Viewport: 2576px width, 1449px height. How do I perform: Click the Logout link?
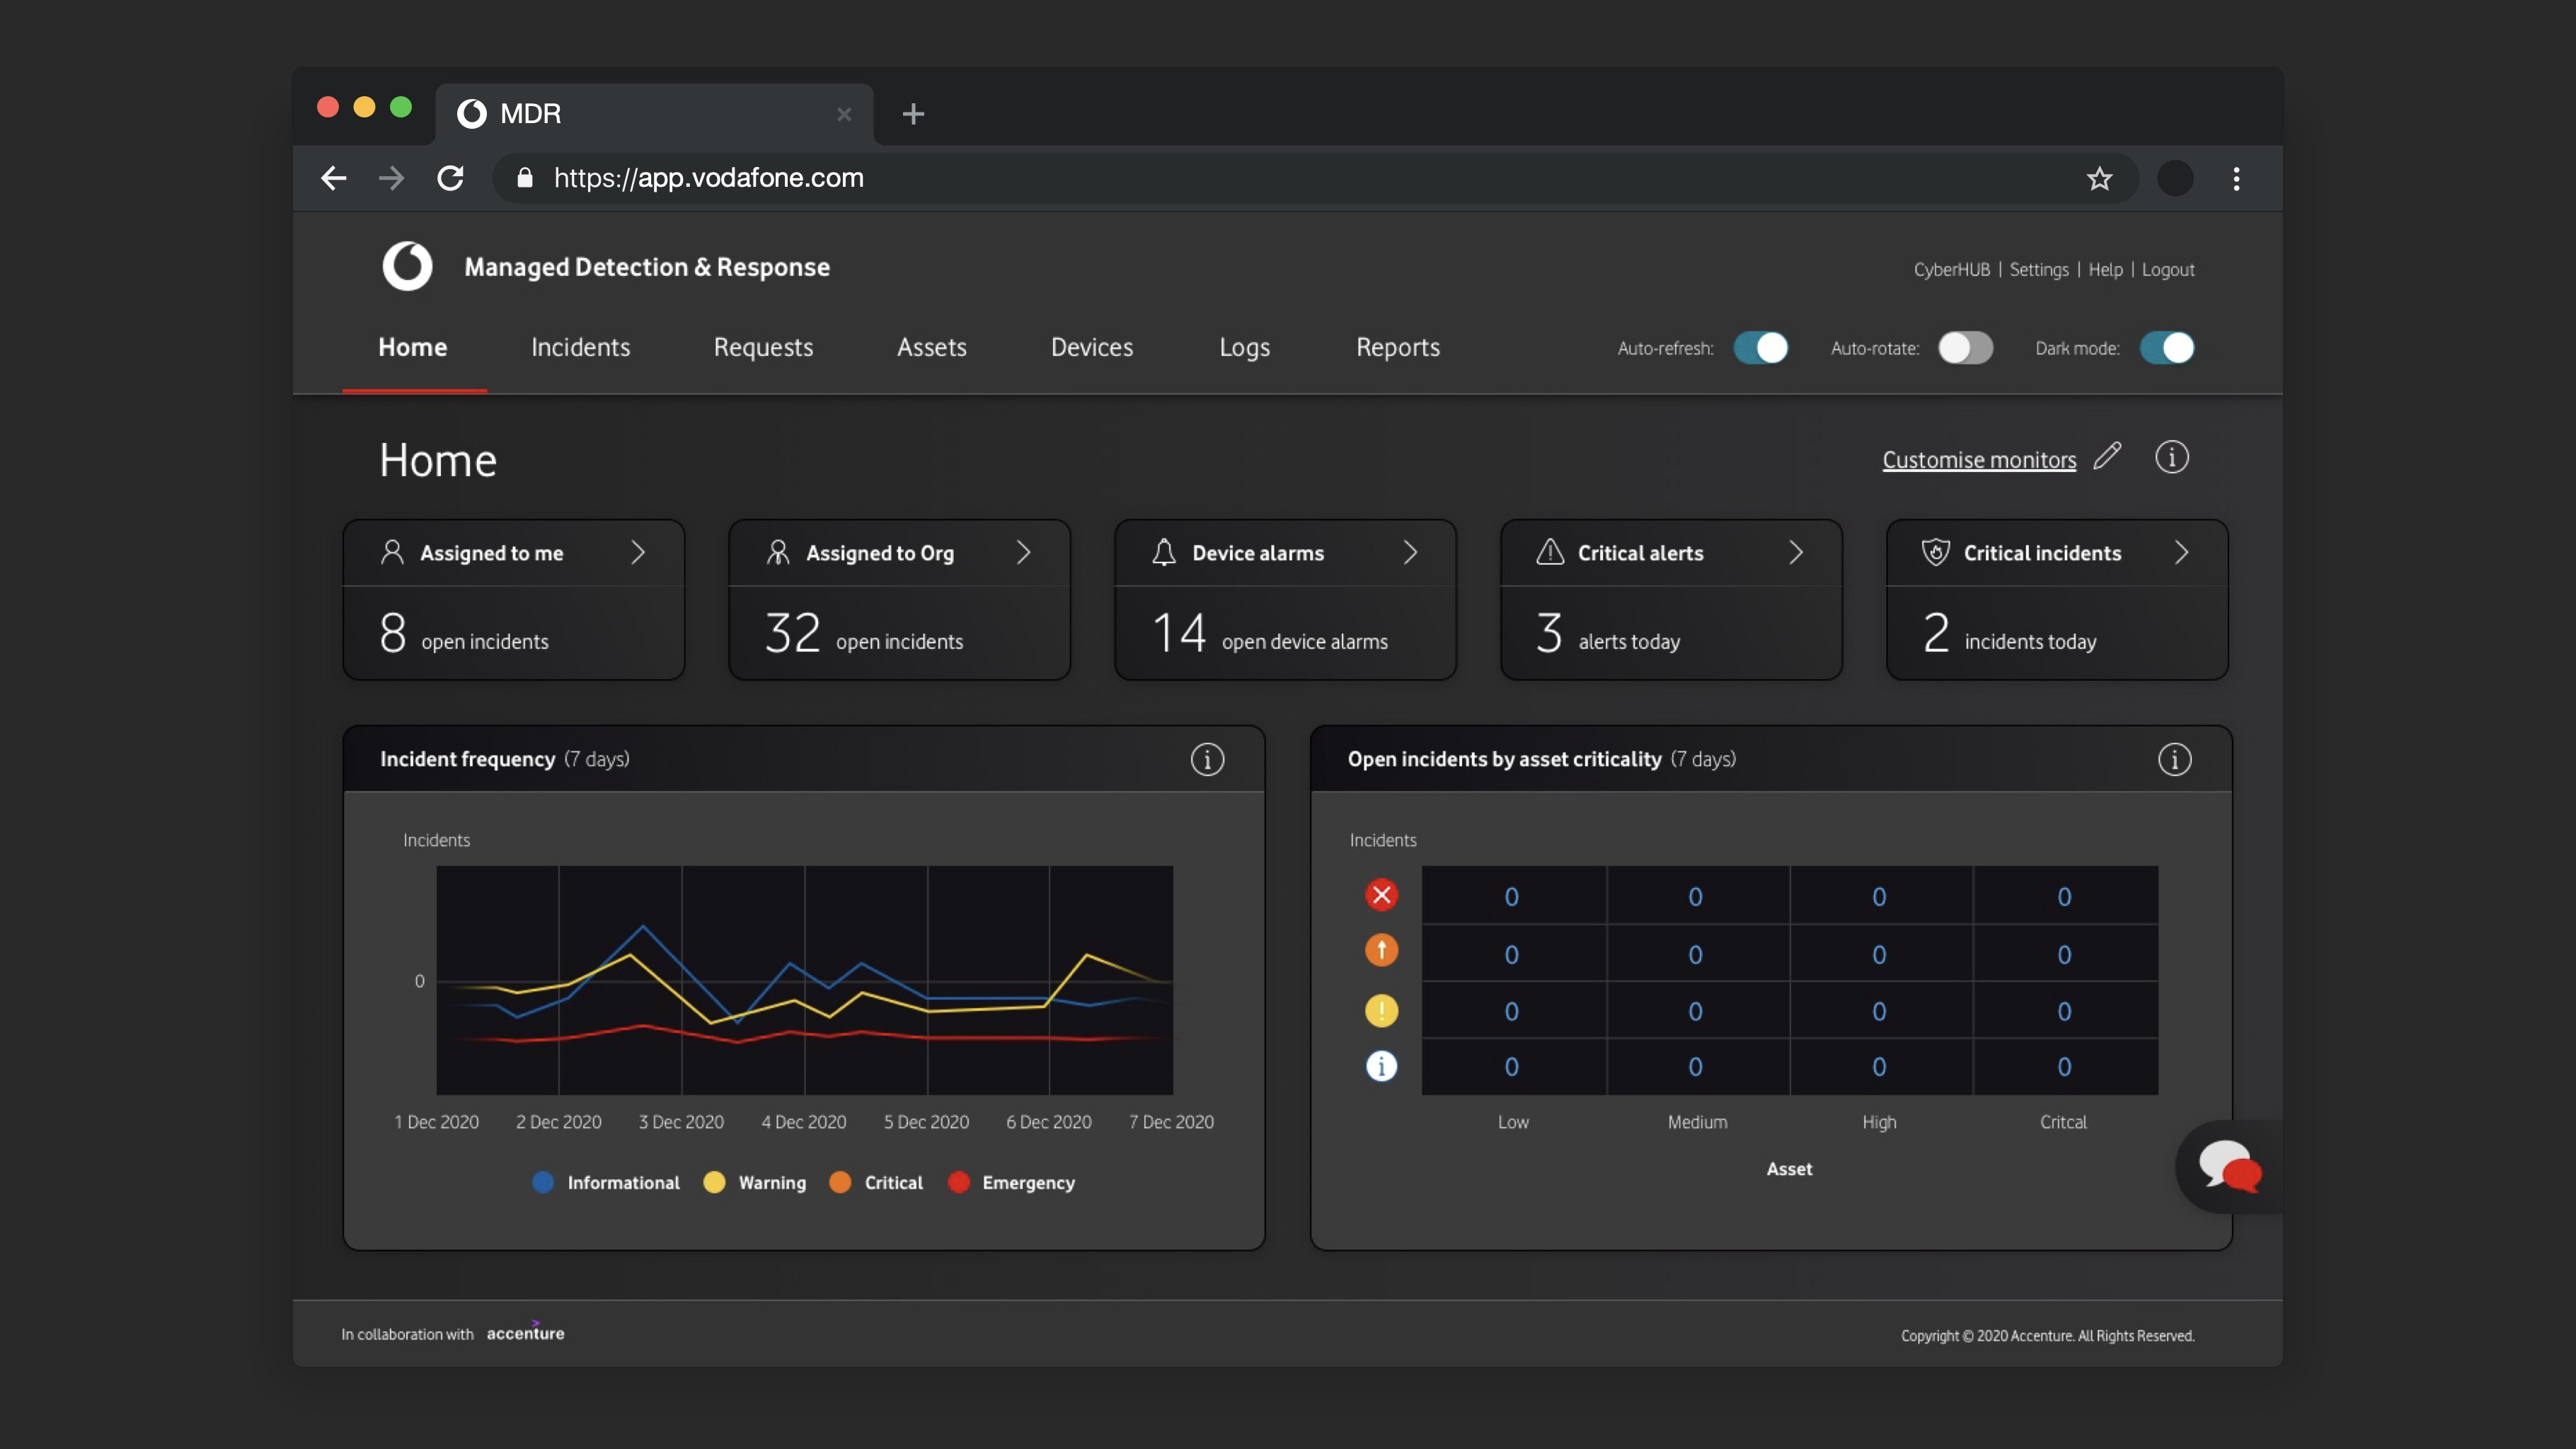click(2168, 270)
